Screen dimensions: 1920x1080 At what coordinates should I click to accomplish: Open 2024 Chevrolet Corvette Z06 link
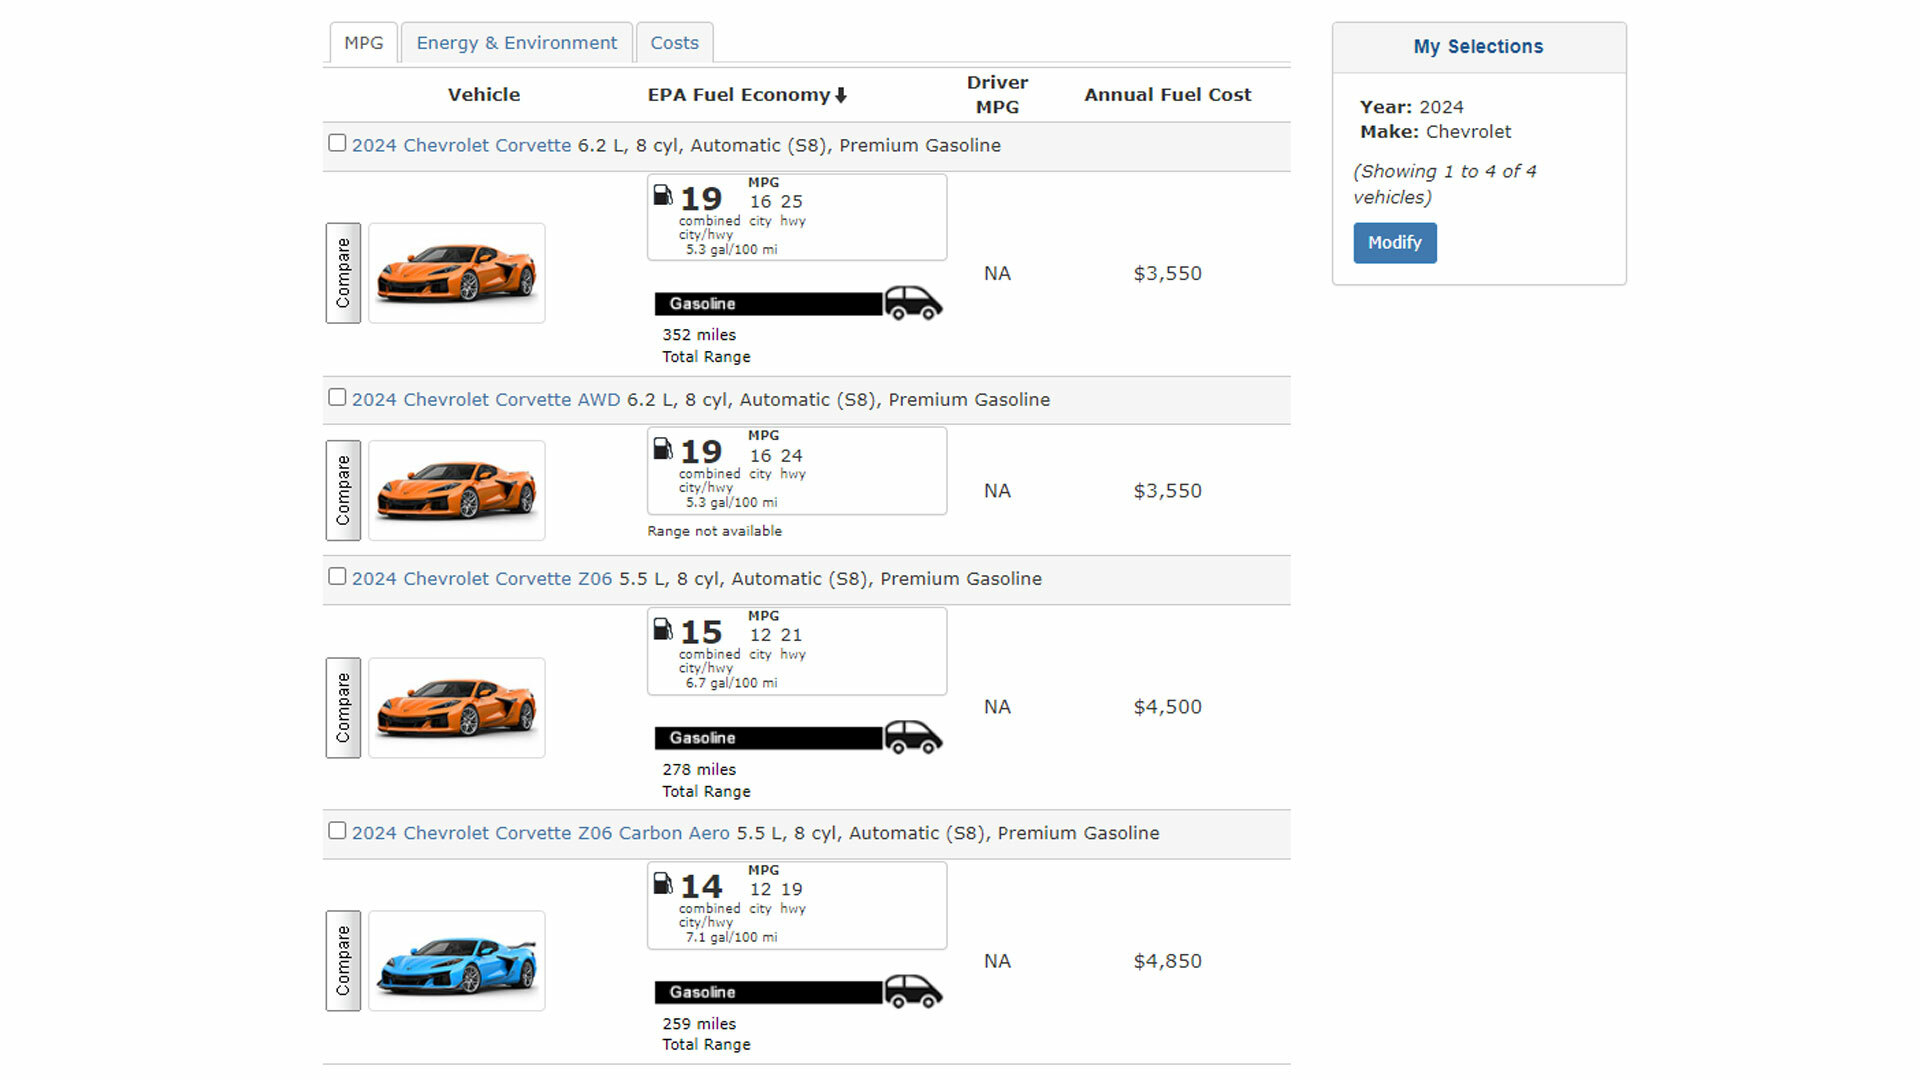pos(481,579)
